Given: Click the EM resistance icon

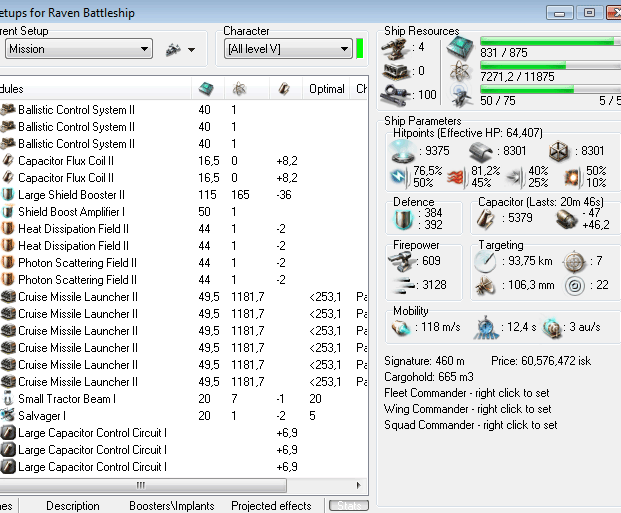Looking at the screenshot, I should (x=399, y=177).
